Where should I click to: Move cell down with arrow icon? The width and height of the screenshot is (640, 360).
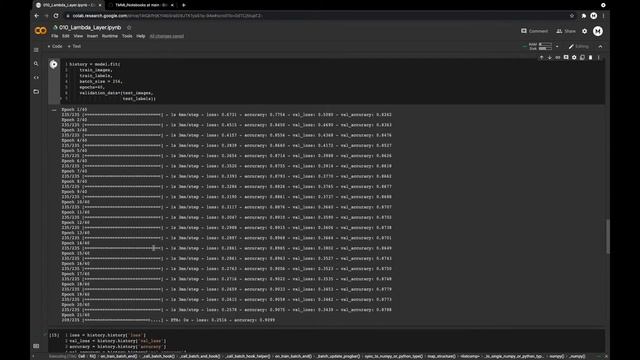(x=549, y=58)
